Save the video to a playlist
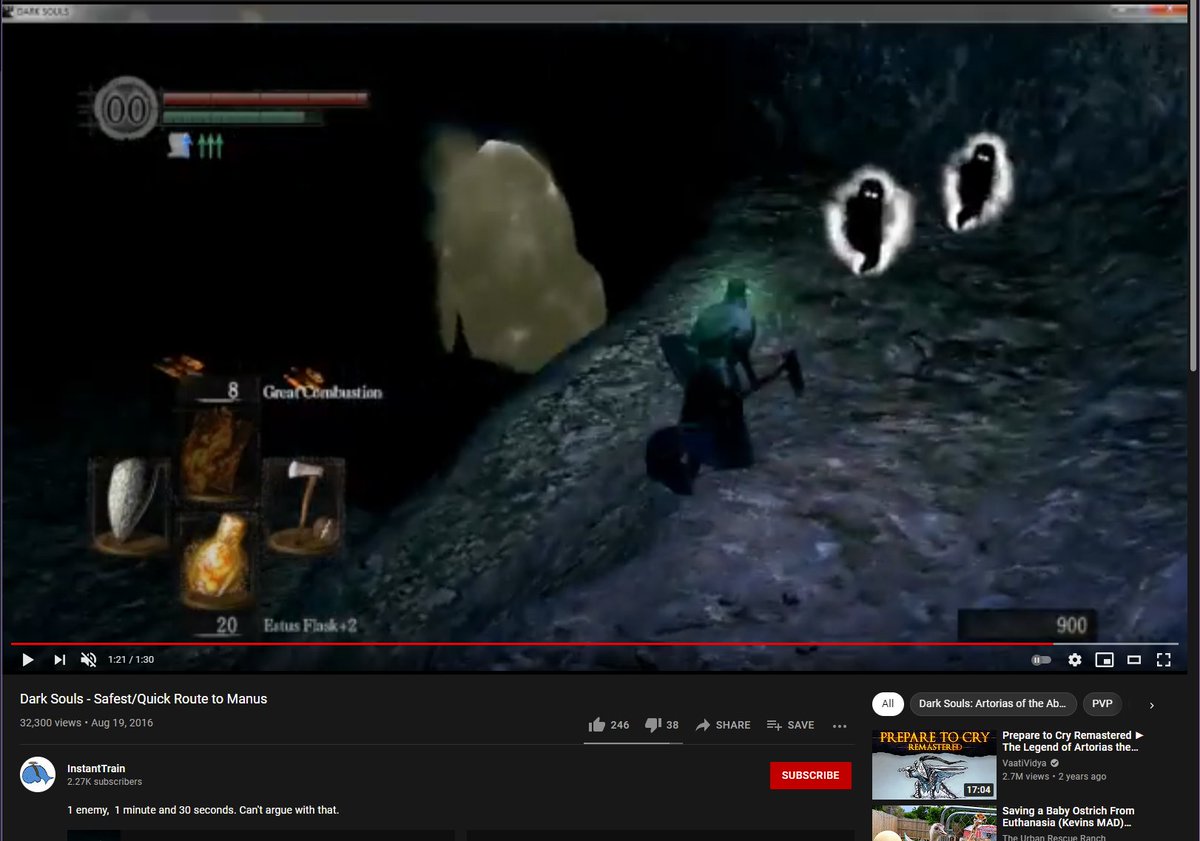The height and width of the screenshot is (841, 1200). pos(790,725)
